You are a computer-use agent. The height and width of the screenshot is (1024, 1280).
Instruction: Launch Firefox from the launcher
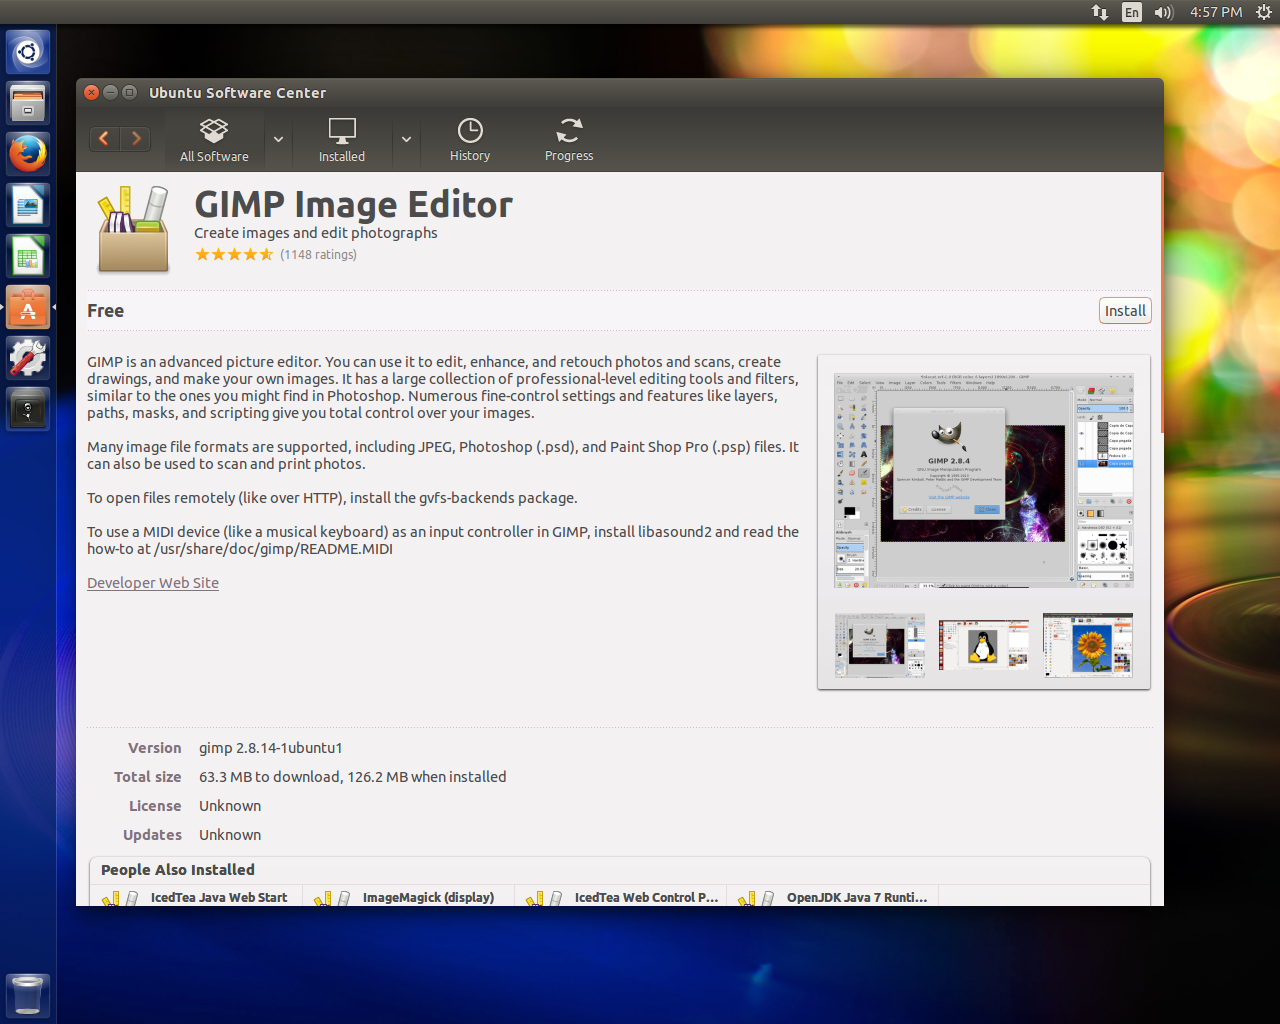coord(28,153)
